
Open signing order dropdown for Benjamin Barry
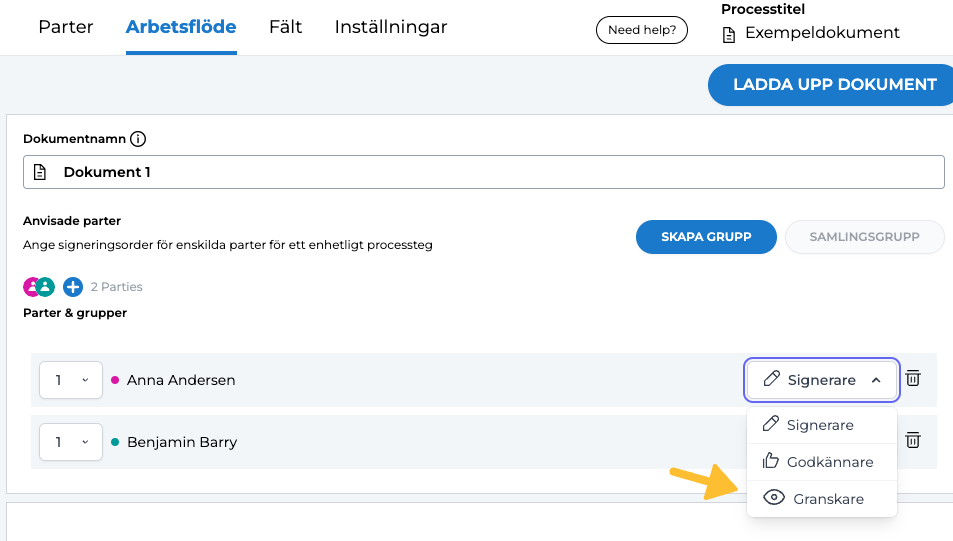[x=71, y=441]
